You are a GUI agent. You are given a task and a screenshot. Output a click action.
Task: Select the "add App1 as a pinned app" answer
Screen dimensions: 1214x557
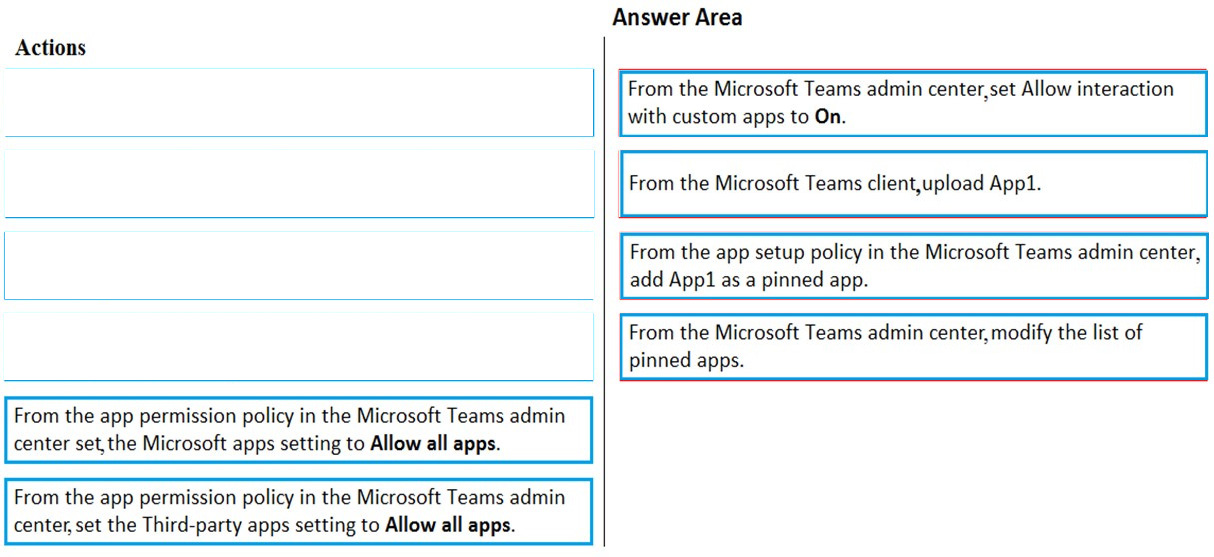(913, 266)
